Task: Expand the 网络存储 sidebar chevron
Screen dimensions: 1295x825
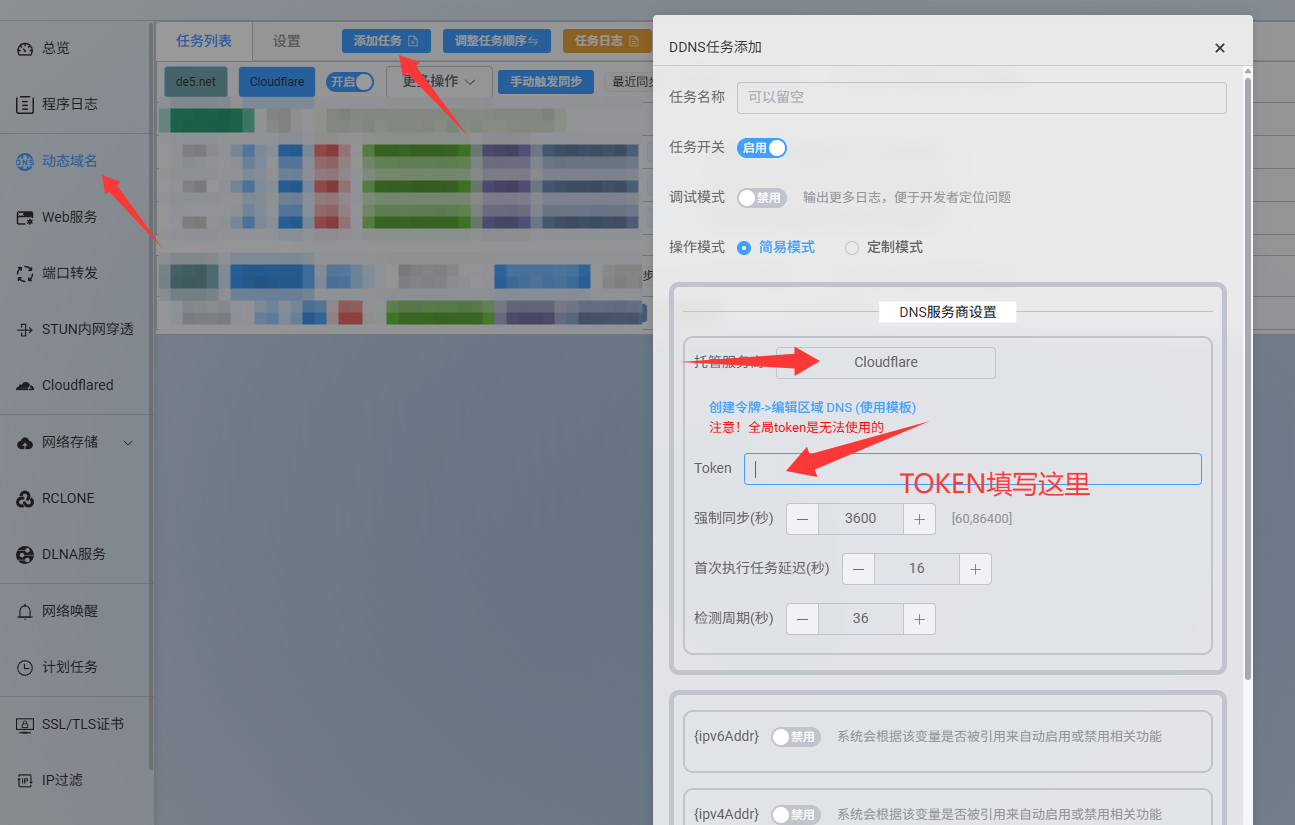Action: [127, 442]
